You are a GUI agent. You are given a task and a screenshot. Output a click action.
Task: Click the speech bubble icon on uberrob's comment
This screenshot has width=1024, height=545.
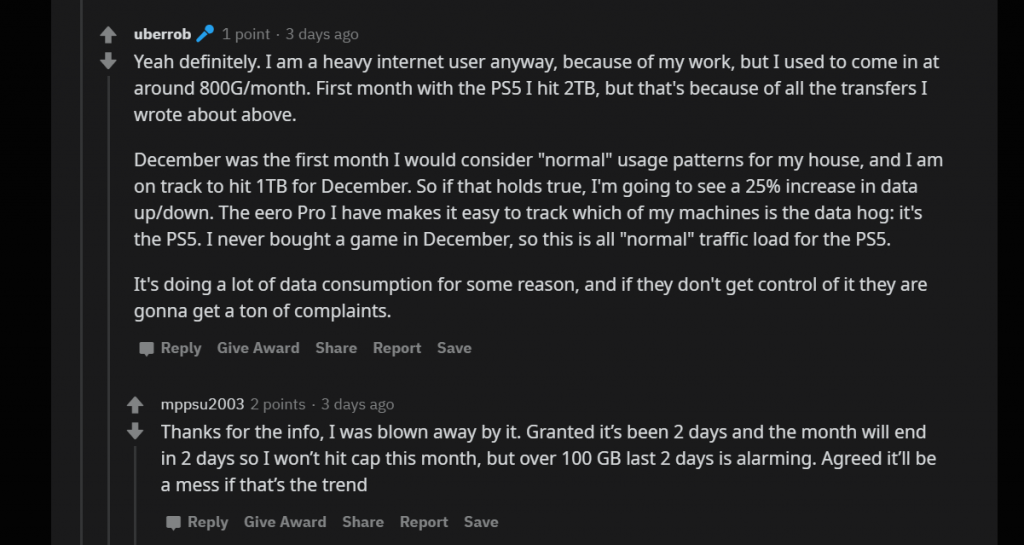click(147, 349)
